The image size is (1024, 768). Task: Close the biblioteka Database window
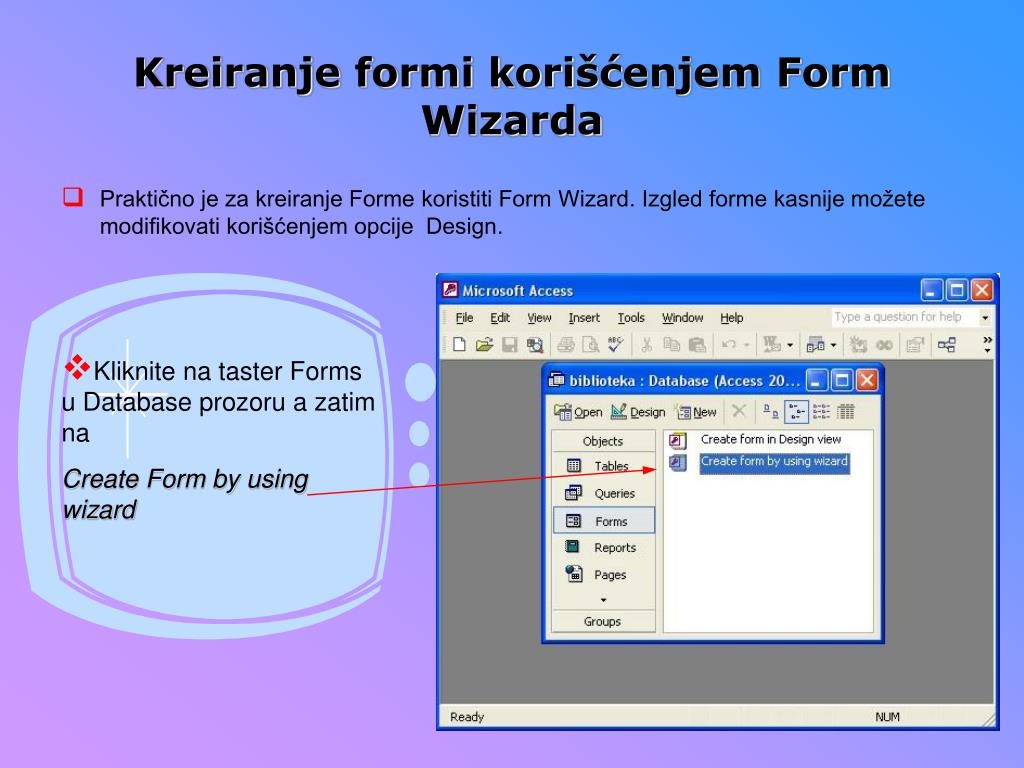(x=867, y=379)
